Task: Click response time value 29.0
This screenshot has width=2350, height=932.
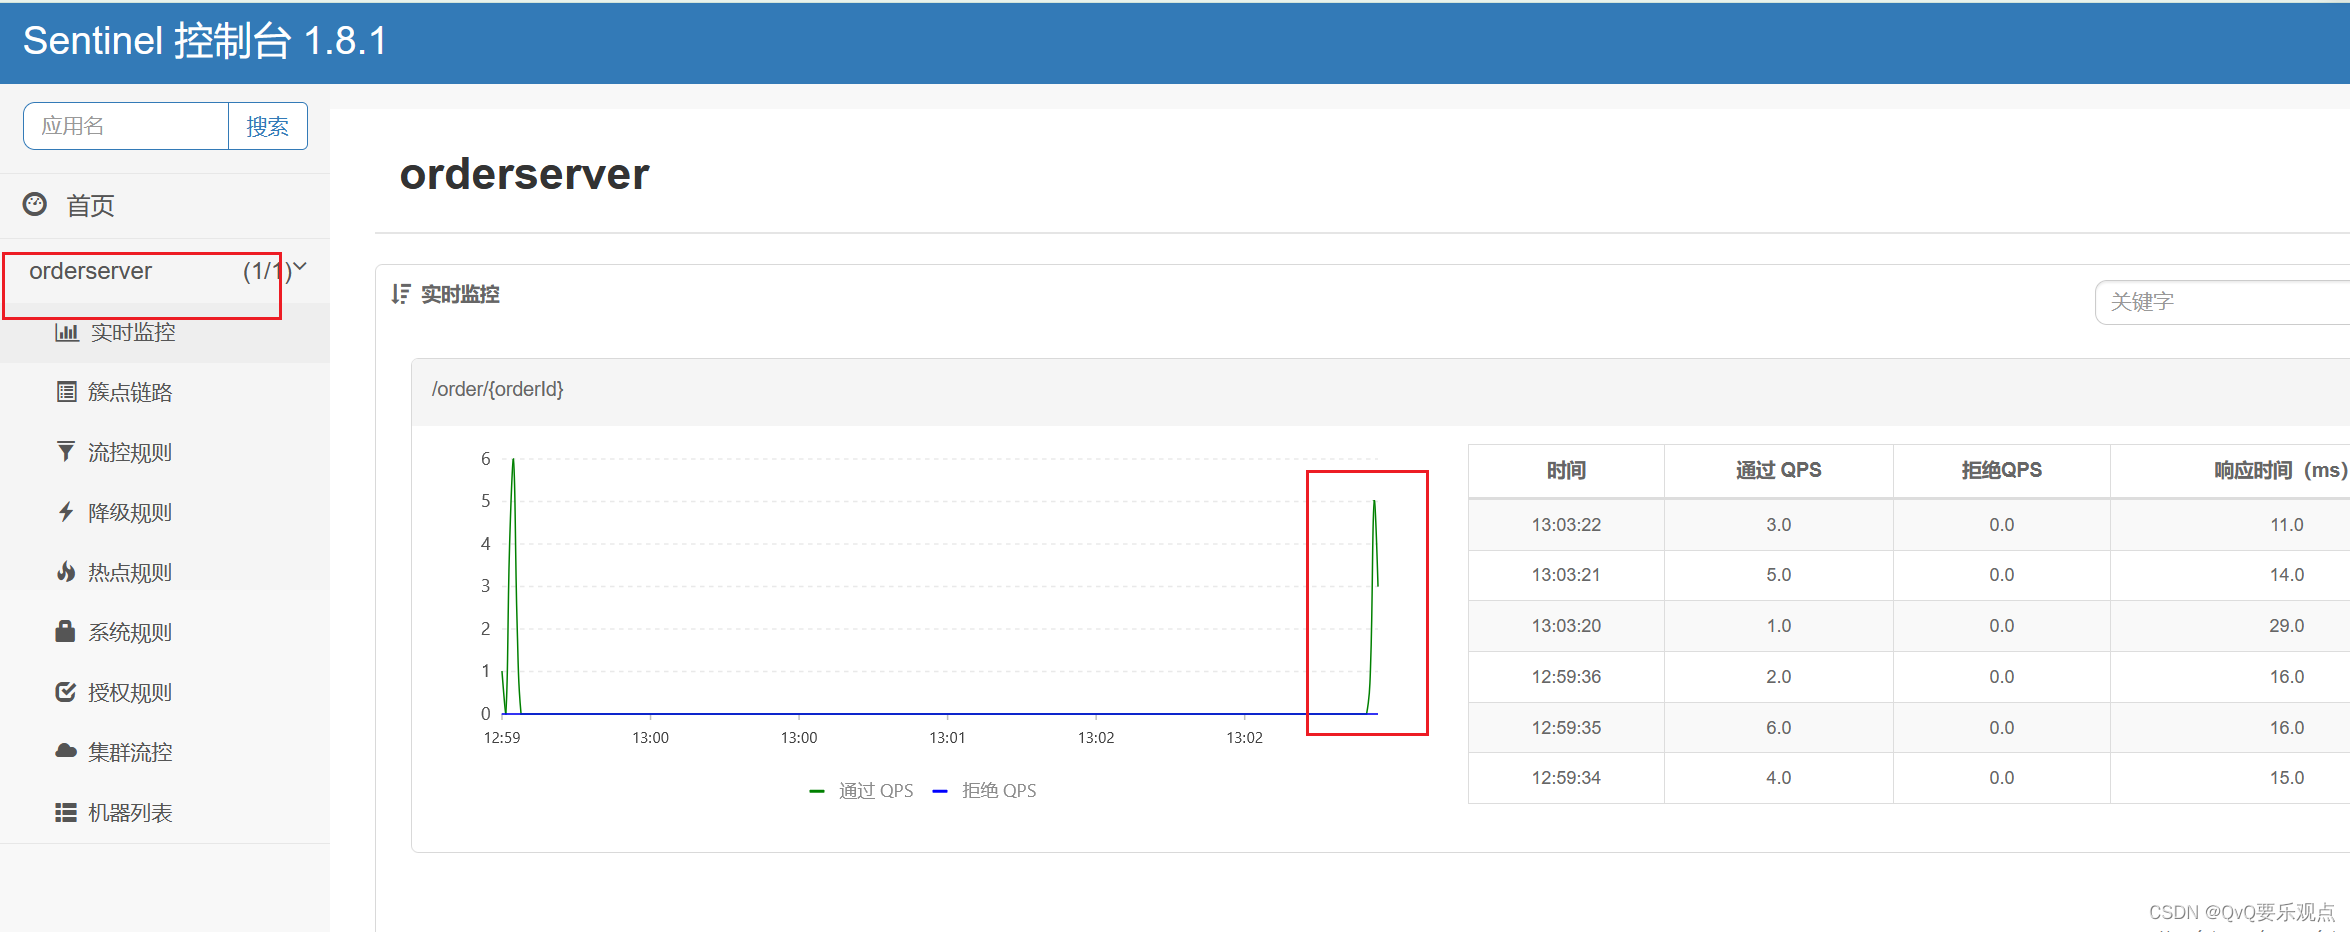Action: 2286,626
